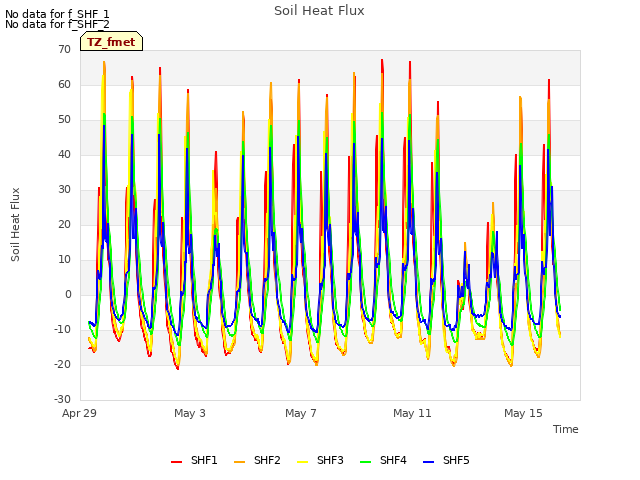Select the orange SHF2 legend swatch
This screenshot has width=640, height=480.
(239, 462)
